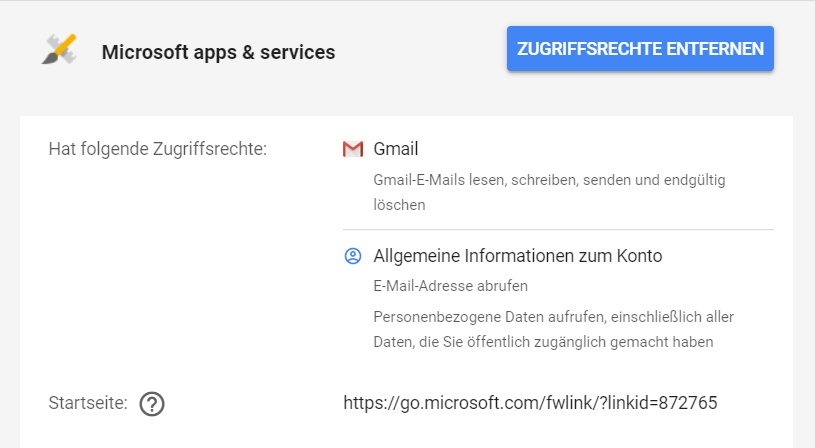815x448 pixels.
Task: Click the Hat folgende Zugriffsrechte label
Action: point(158,150)
